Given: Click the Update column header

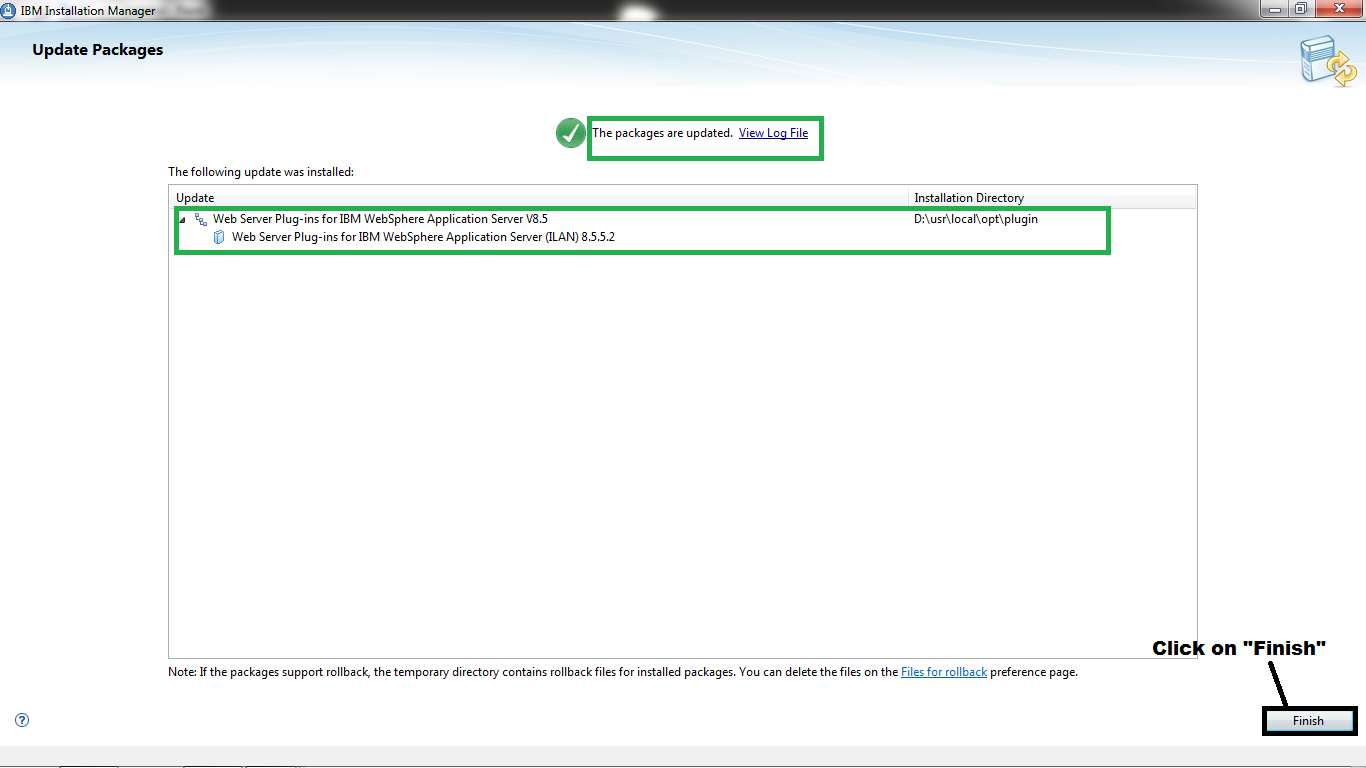Looking at the screenshot, I should coord(195,197).
